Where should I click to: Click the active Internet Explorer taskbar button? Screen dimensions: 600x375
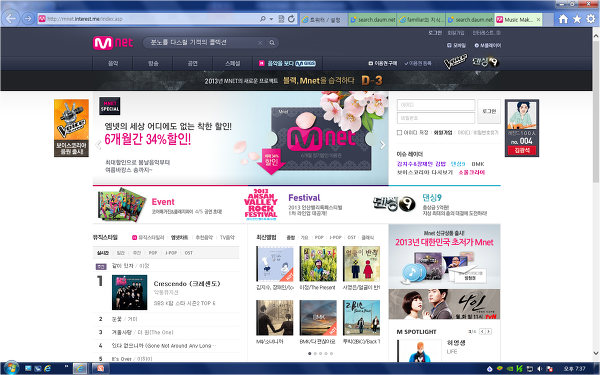click(x=80, y=368)
